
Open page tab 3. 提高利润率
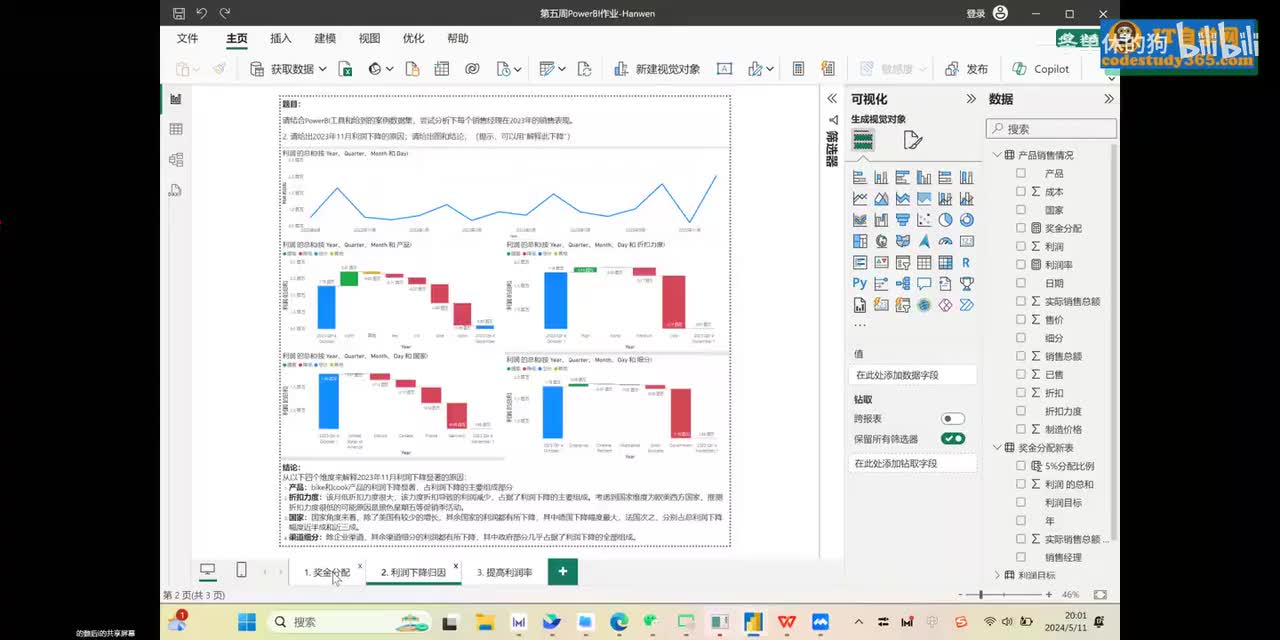point(504,572)
